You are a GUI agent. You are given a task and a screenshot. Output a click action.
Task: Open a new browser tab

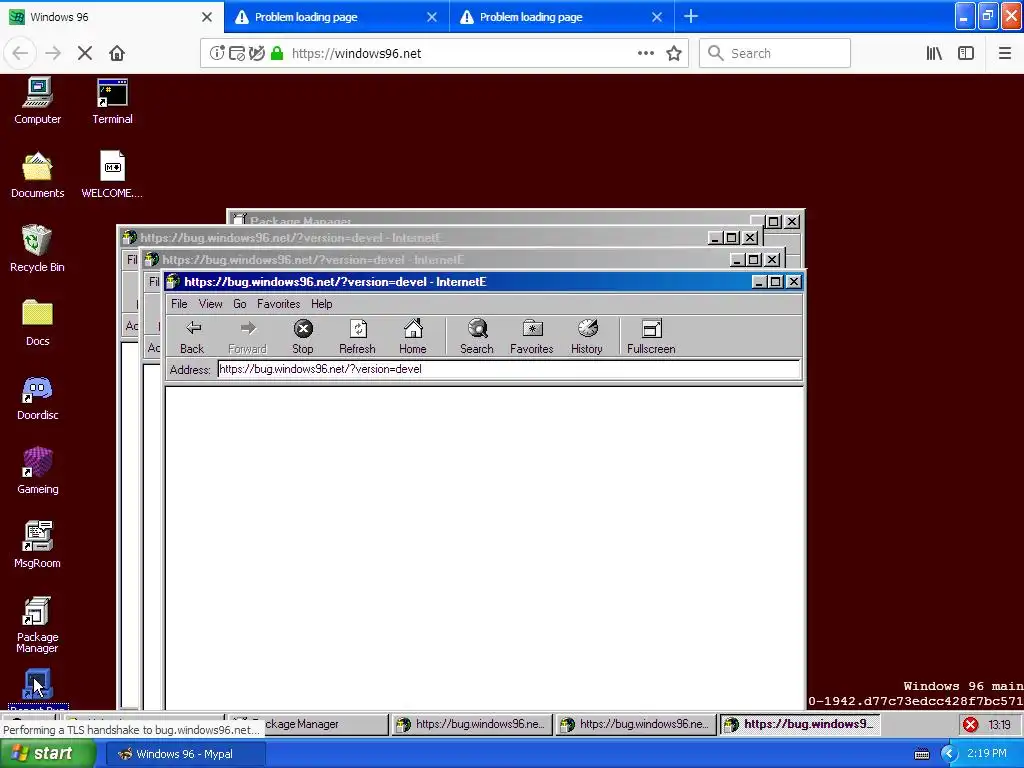click(x=691, y=16)
